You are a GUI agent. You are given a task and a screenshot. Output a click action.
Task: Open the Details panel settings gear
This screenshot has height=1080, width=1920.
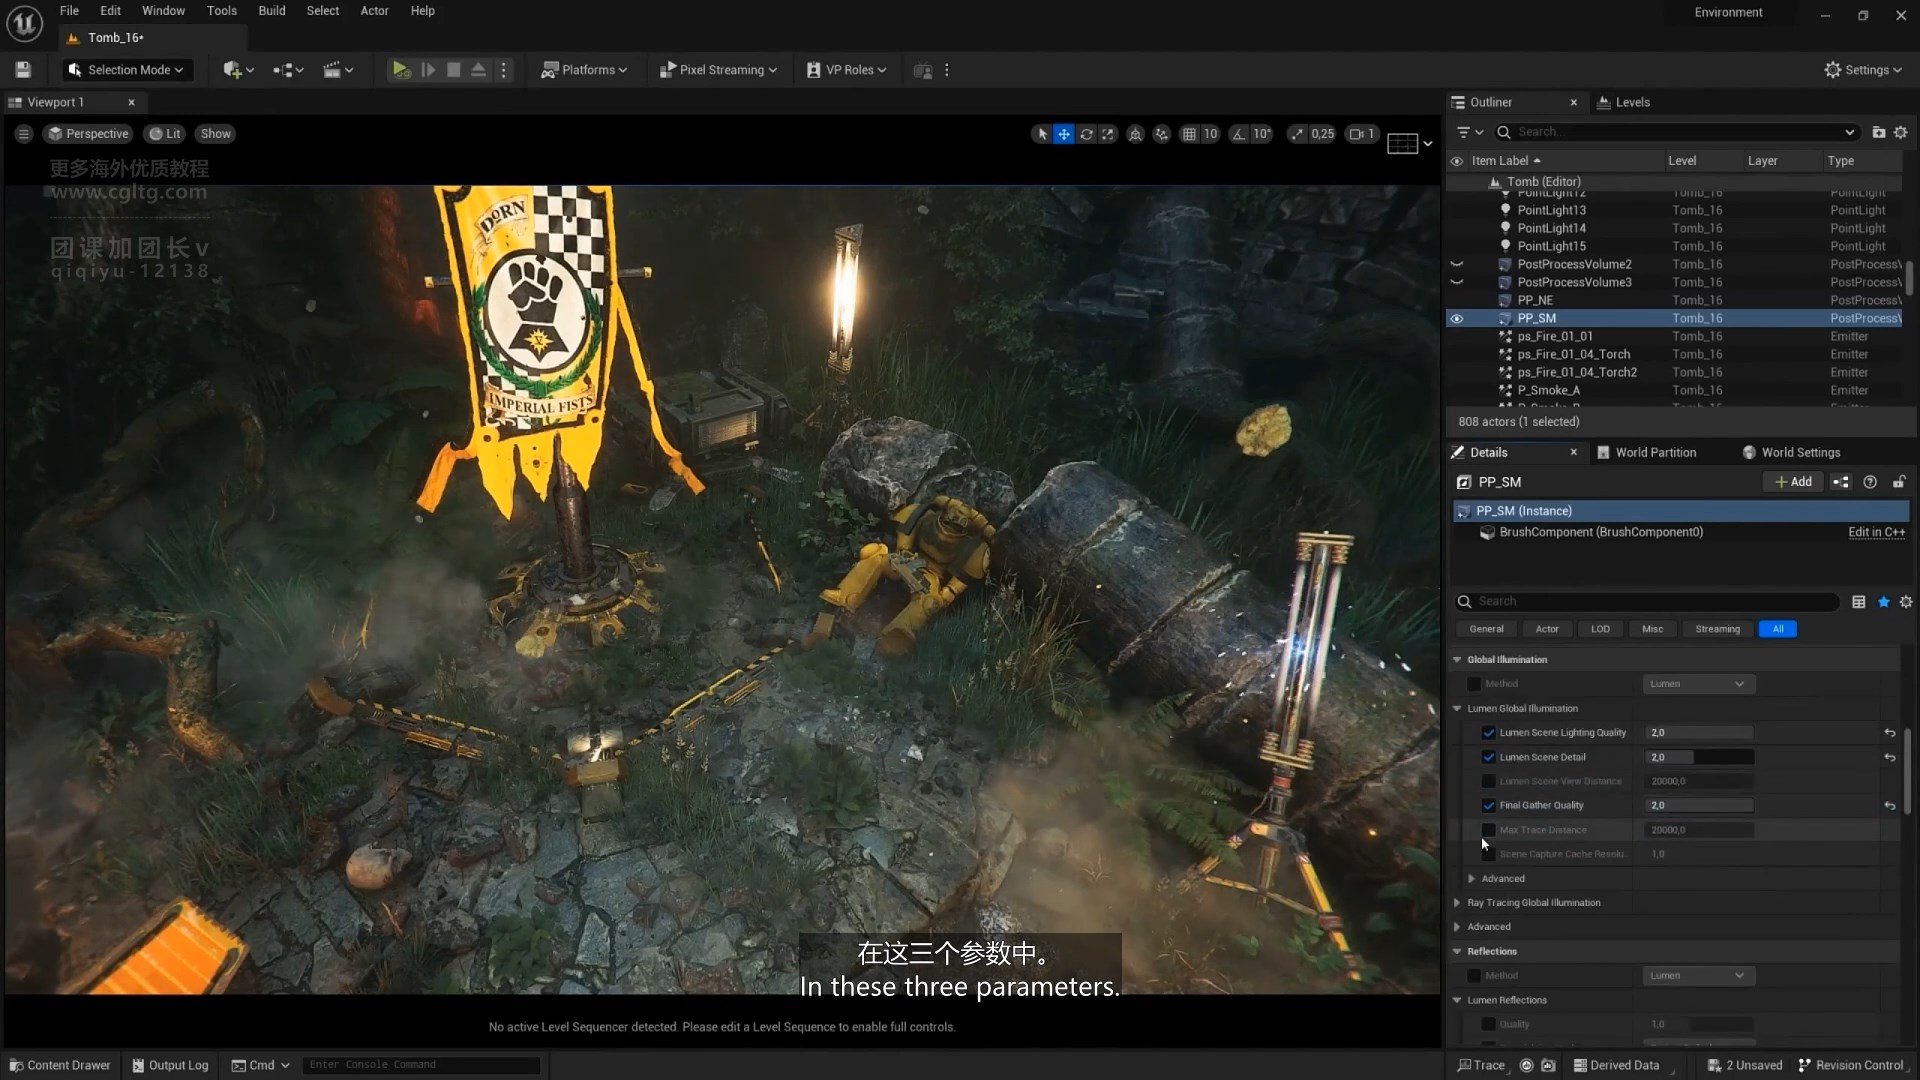[1906, 602]
